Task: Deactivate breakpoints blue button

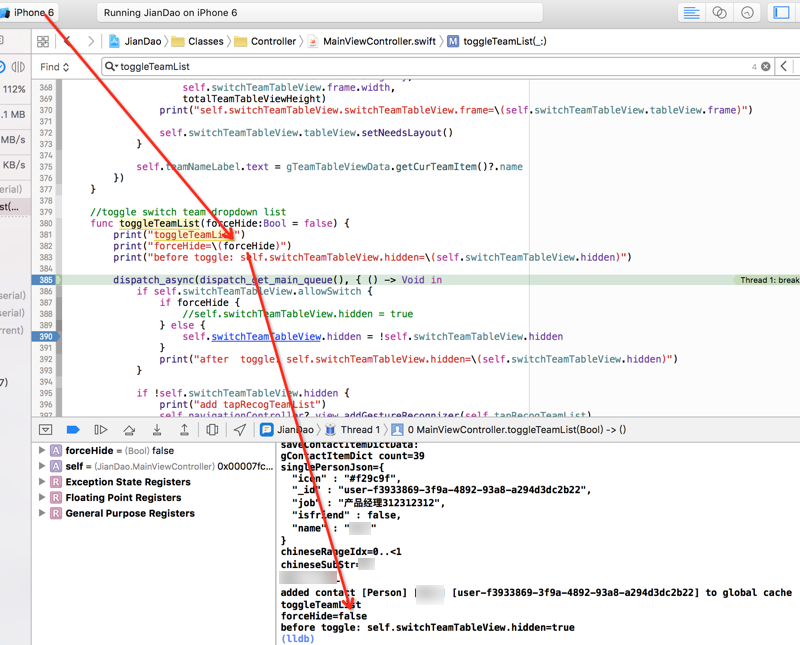Action: (x=73, y=430)
